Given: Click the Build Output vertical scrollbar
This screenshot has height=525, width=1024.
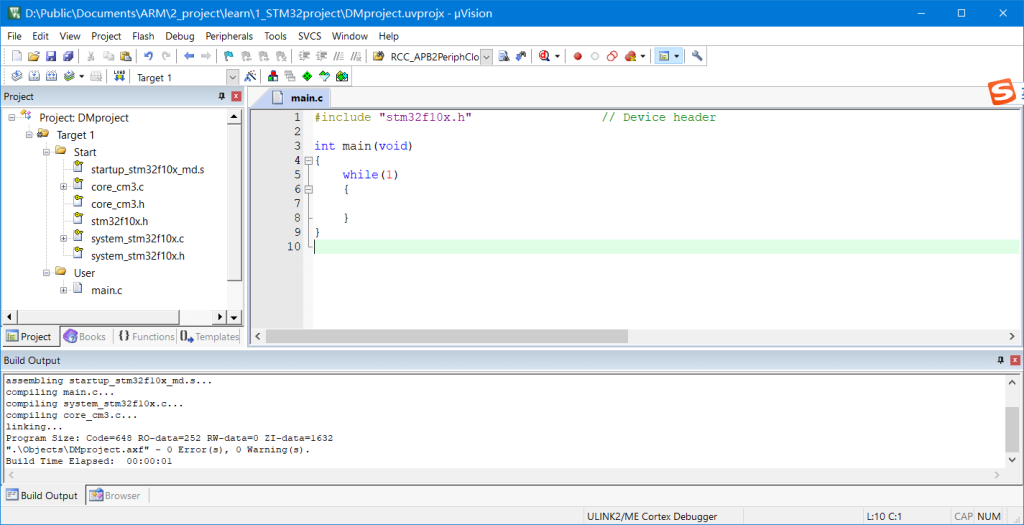Looking at the screenshot, I should 1012,428.
